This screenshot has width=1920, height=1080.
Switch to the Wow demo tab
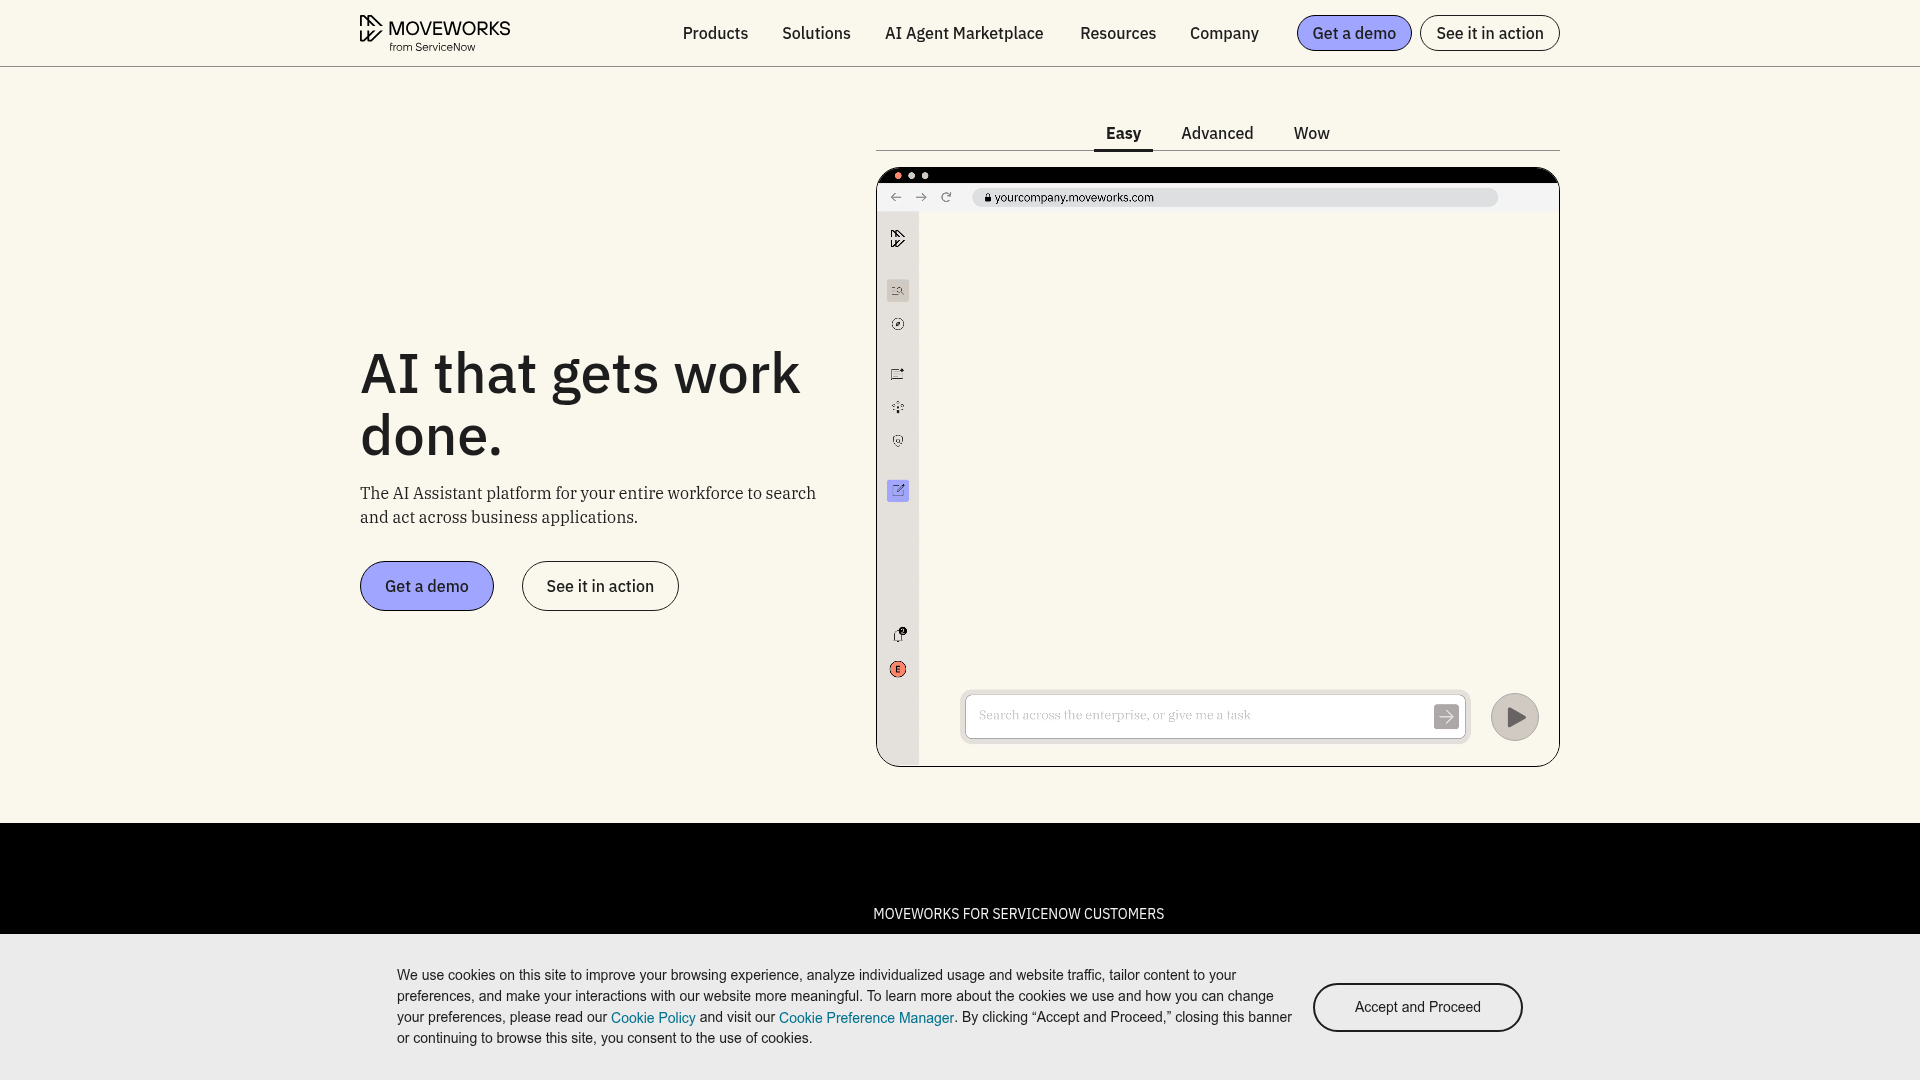[x=1311, y=134]
